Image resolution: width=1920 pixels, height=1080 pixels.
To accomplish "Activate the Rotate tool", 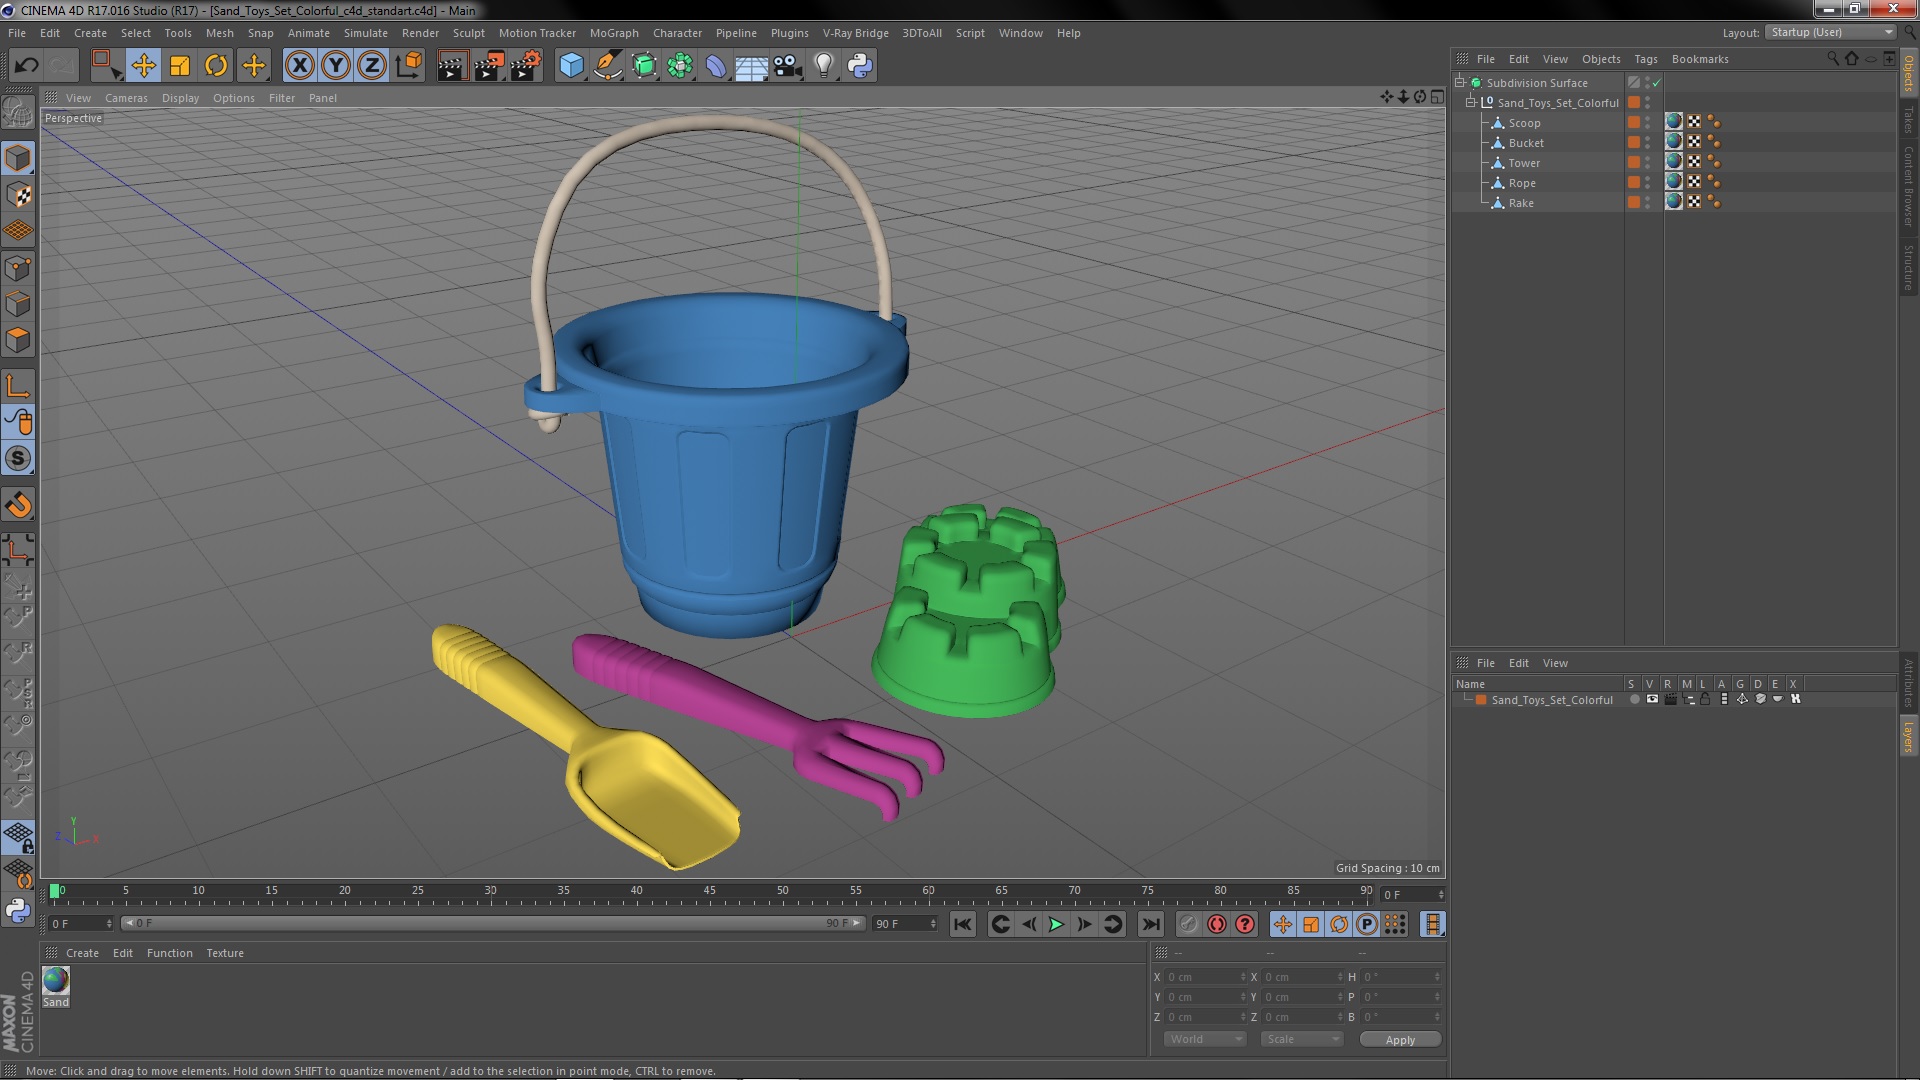I will pyautogui.click(x=216, y=66).
